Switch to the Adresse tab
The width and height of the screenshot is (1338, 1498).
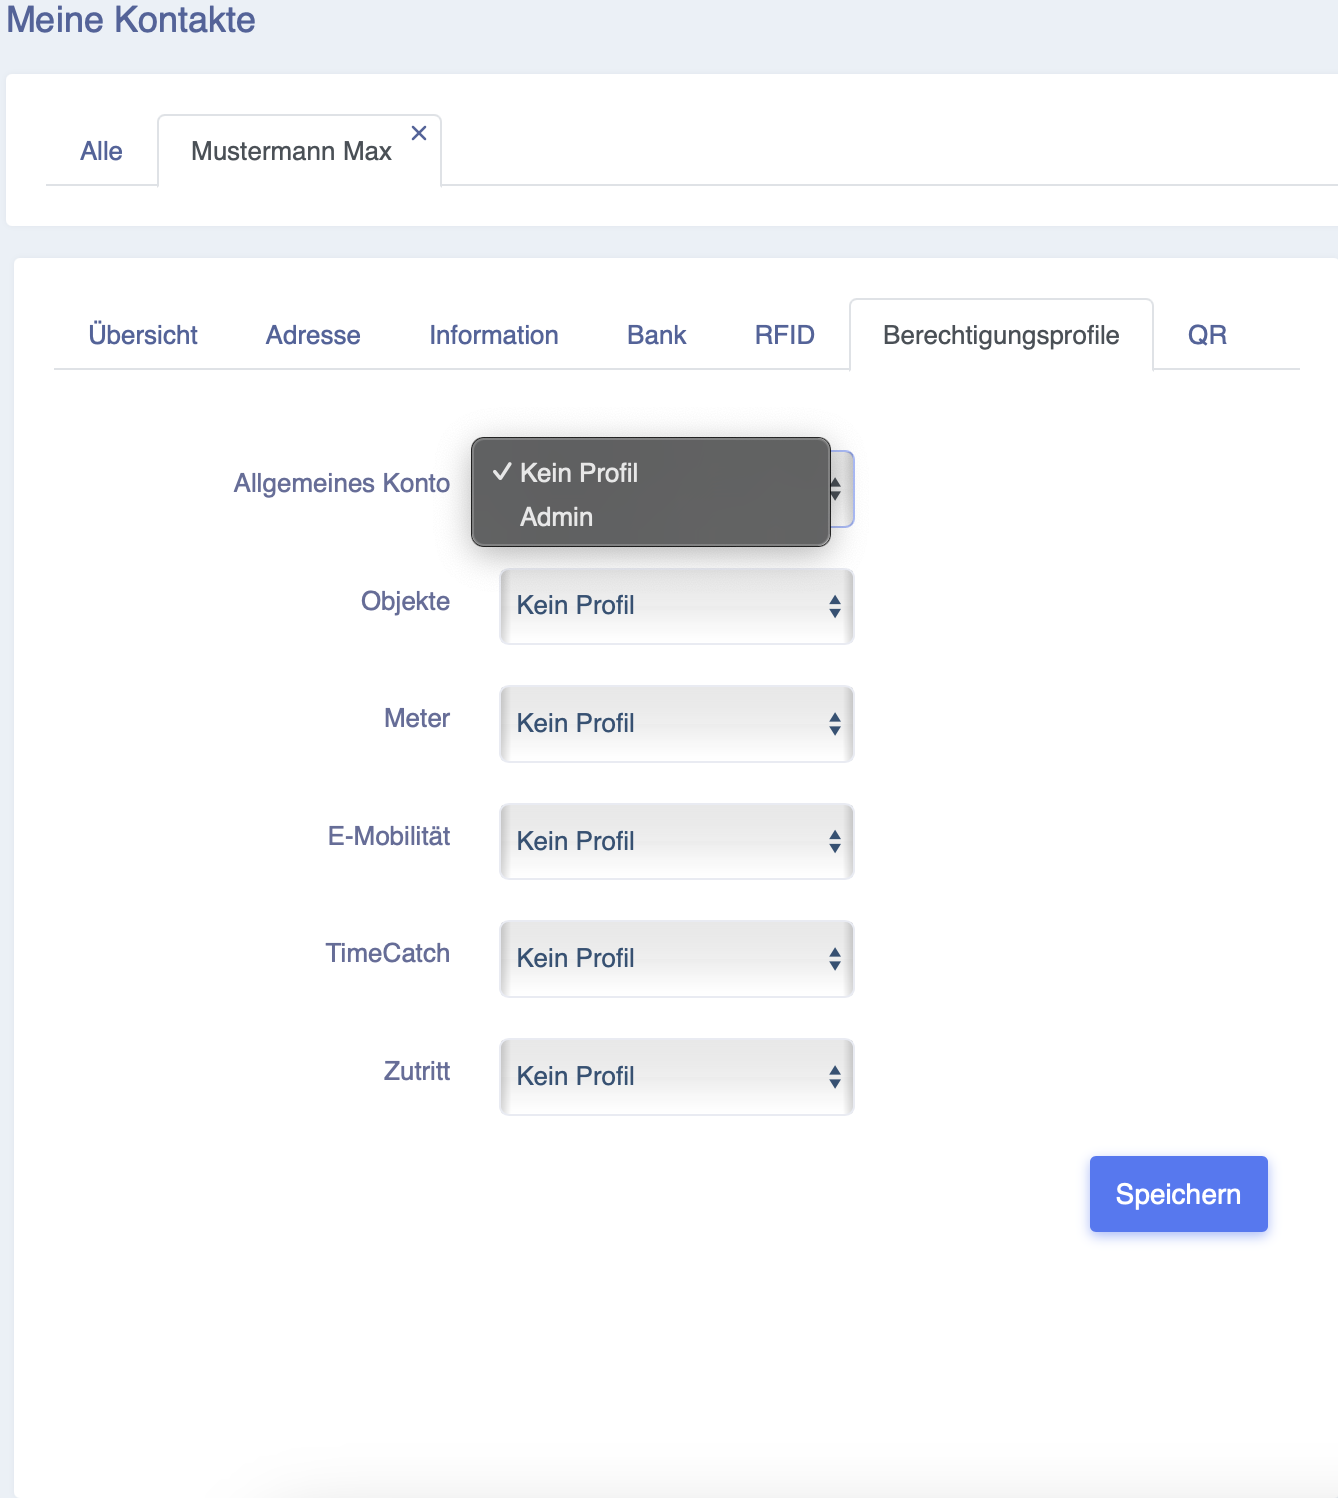313,335
